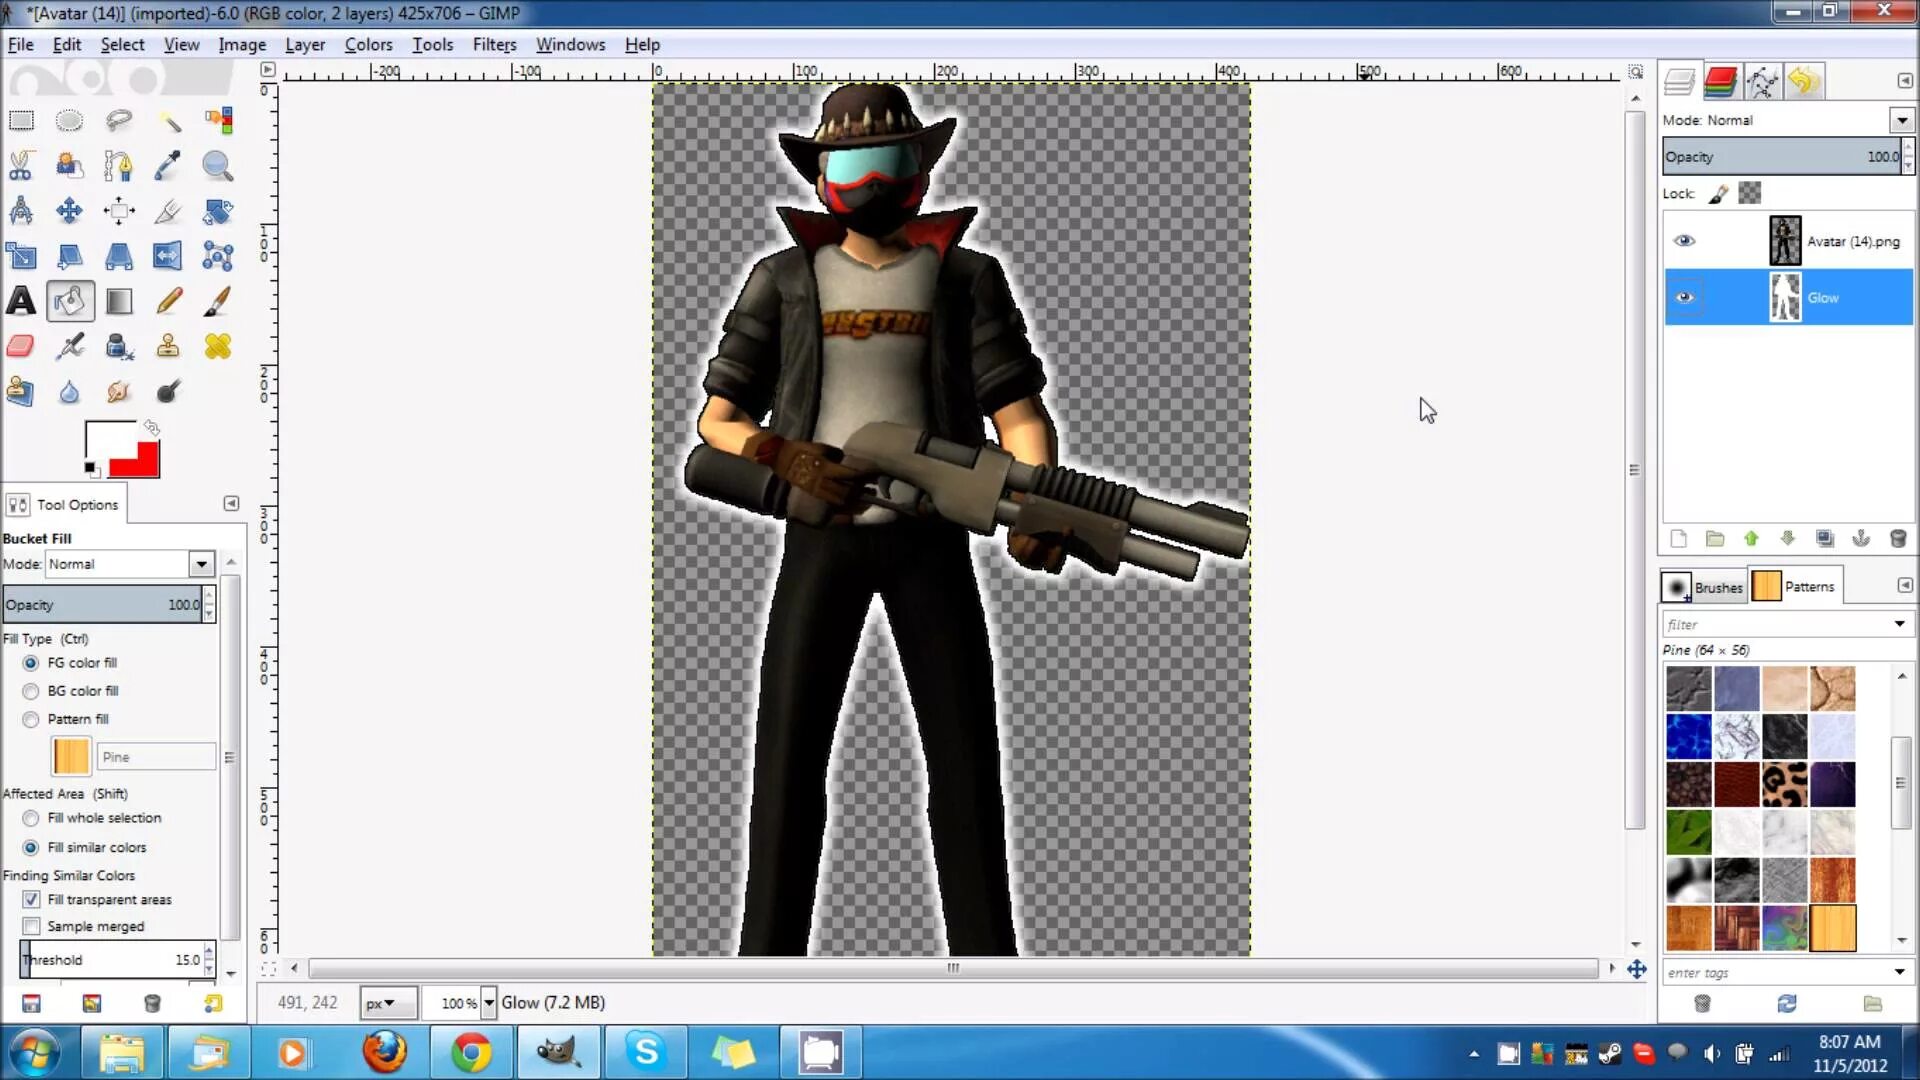Enable the Sample merged checkbox
The image size is (1920, 1080).
click(x=32, y=926)
